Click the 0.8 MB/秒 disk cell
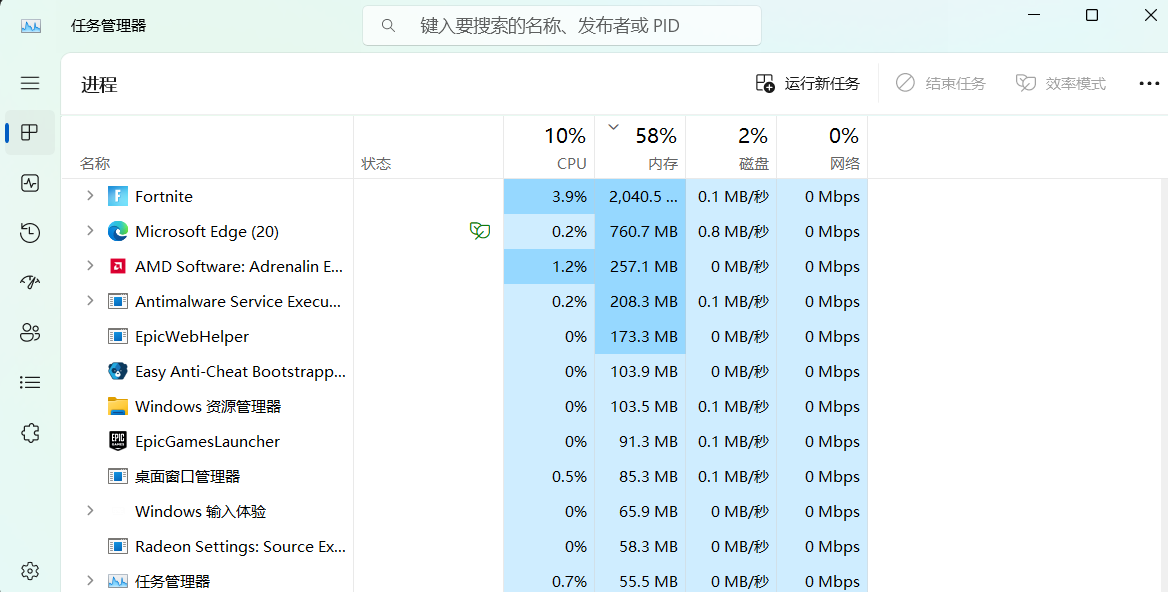This screenshot has height=592, width=1168. pyautogui.click(x=731, y=232)
